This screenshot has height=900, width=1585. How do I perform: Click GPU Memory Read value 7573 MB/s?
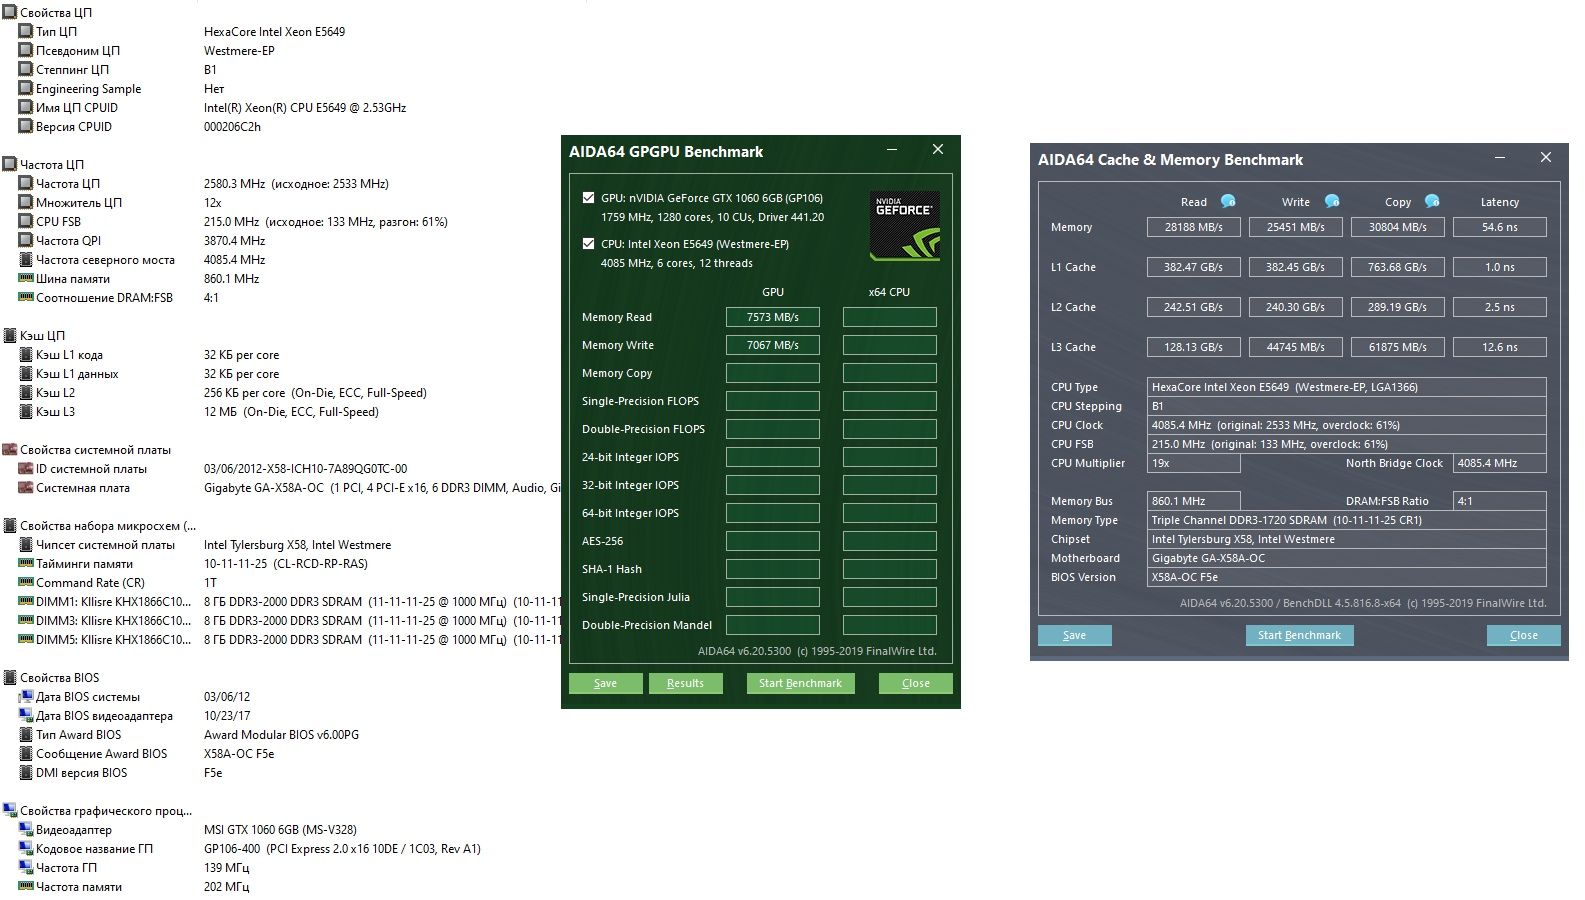tap(773, 317)
